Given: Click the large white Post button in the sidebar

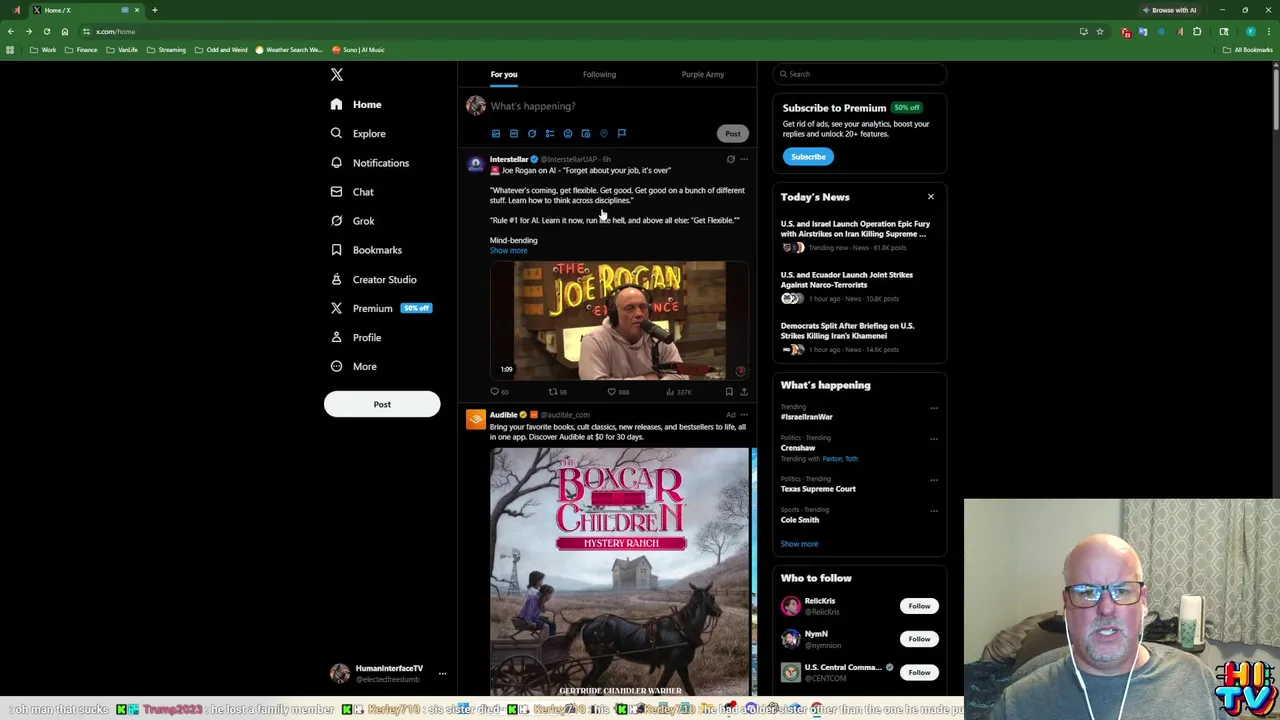Looking at the screenshot, I should coord(382,404).
